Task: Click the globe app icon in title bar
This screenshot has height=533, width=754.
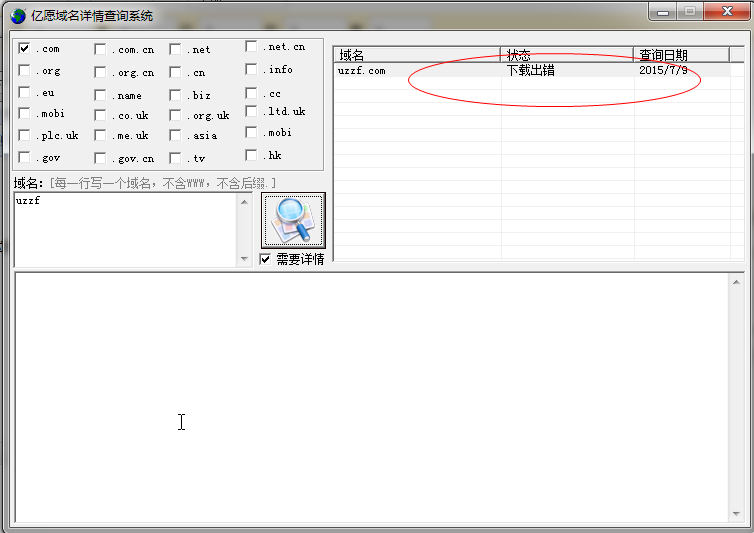Action: [x=18, y=15]
